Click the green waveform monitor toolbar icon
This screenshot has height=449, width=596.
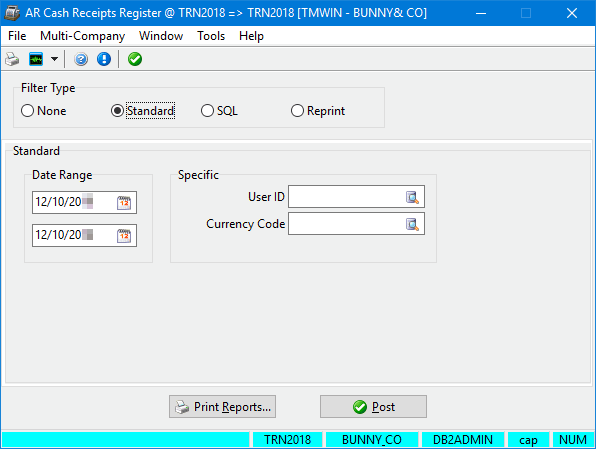36,59
